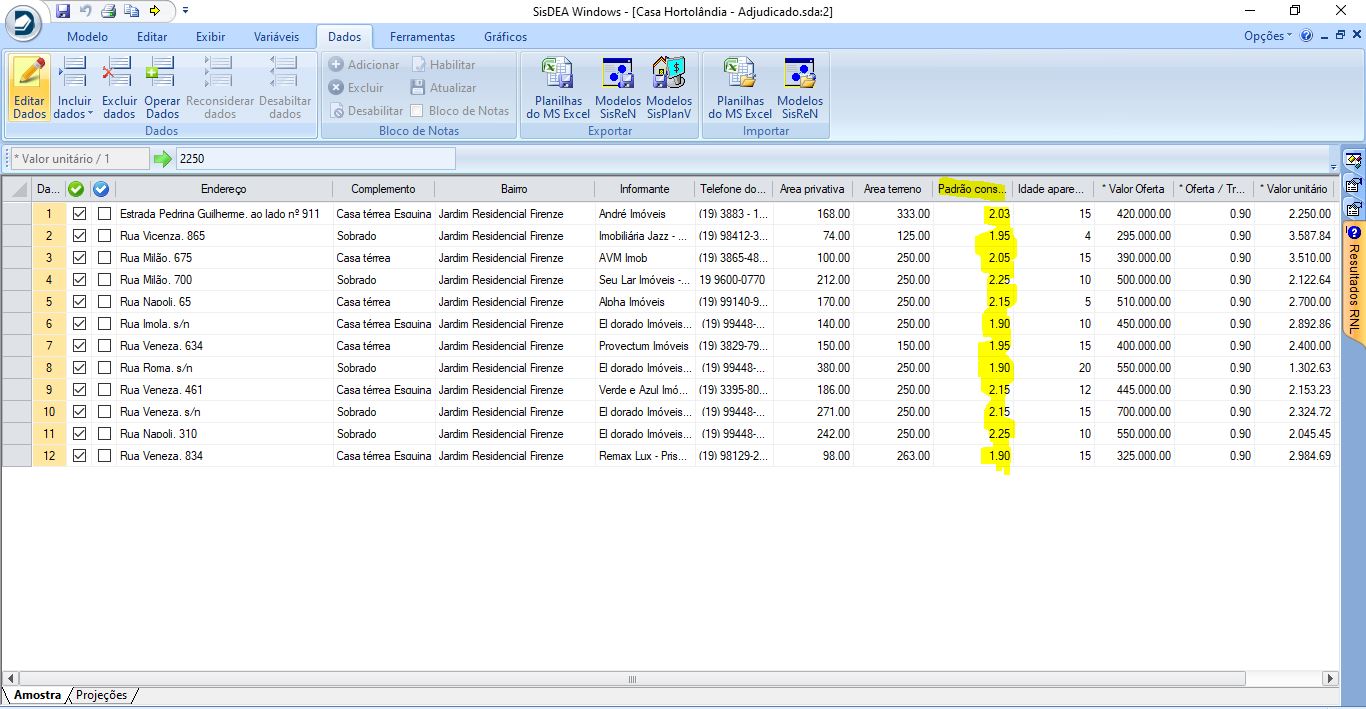Click Desabilitar in Bloco de Notas group
This screenshot has width=1366, height=709.
click(x=366, y=110)
